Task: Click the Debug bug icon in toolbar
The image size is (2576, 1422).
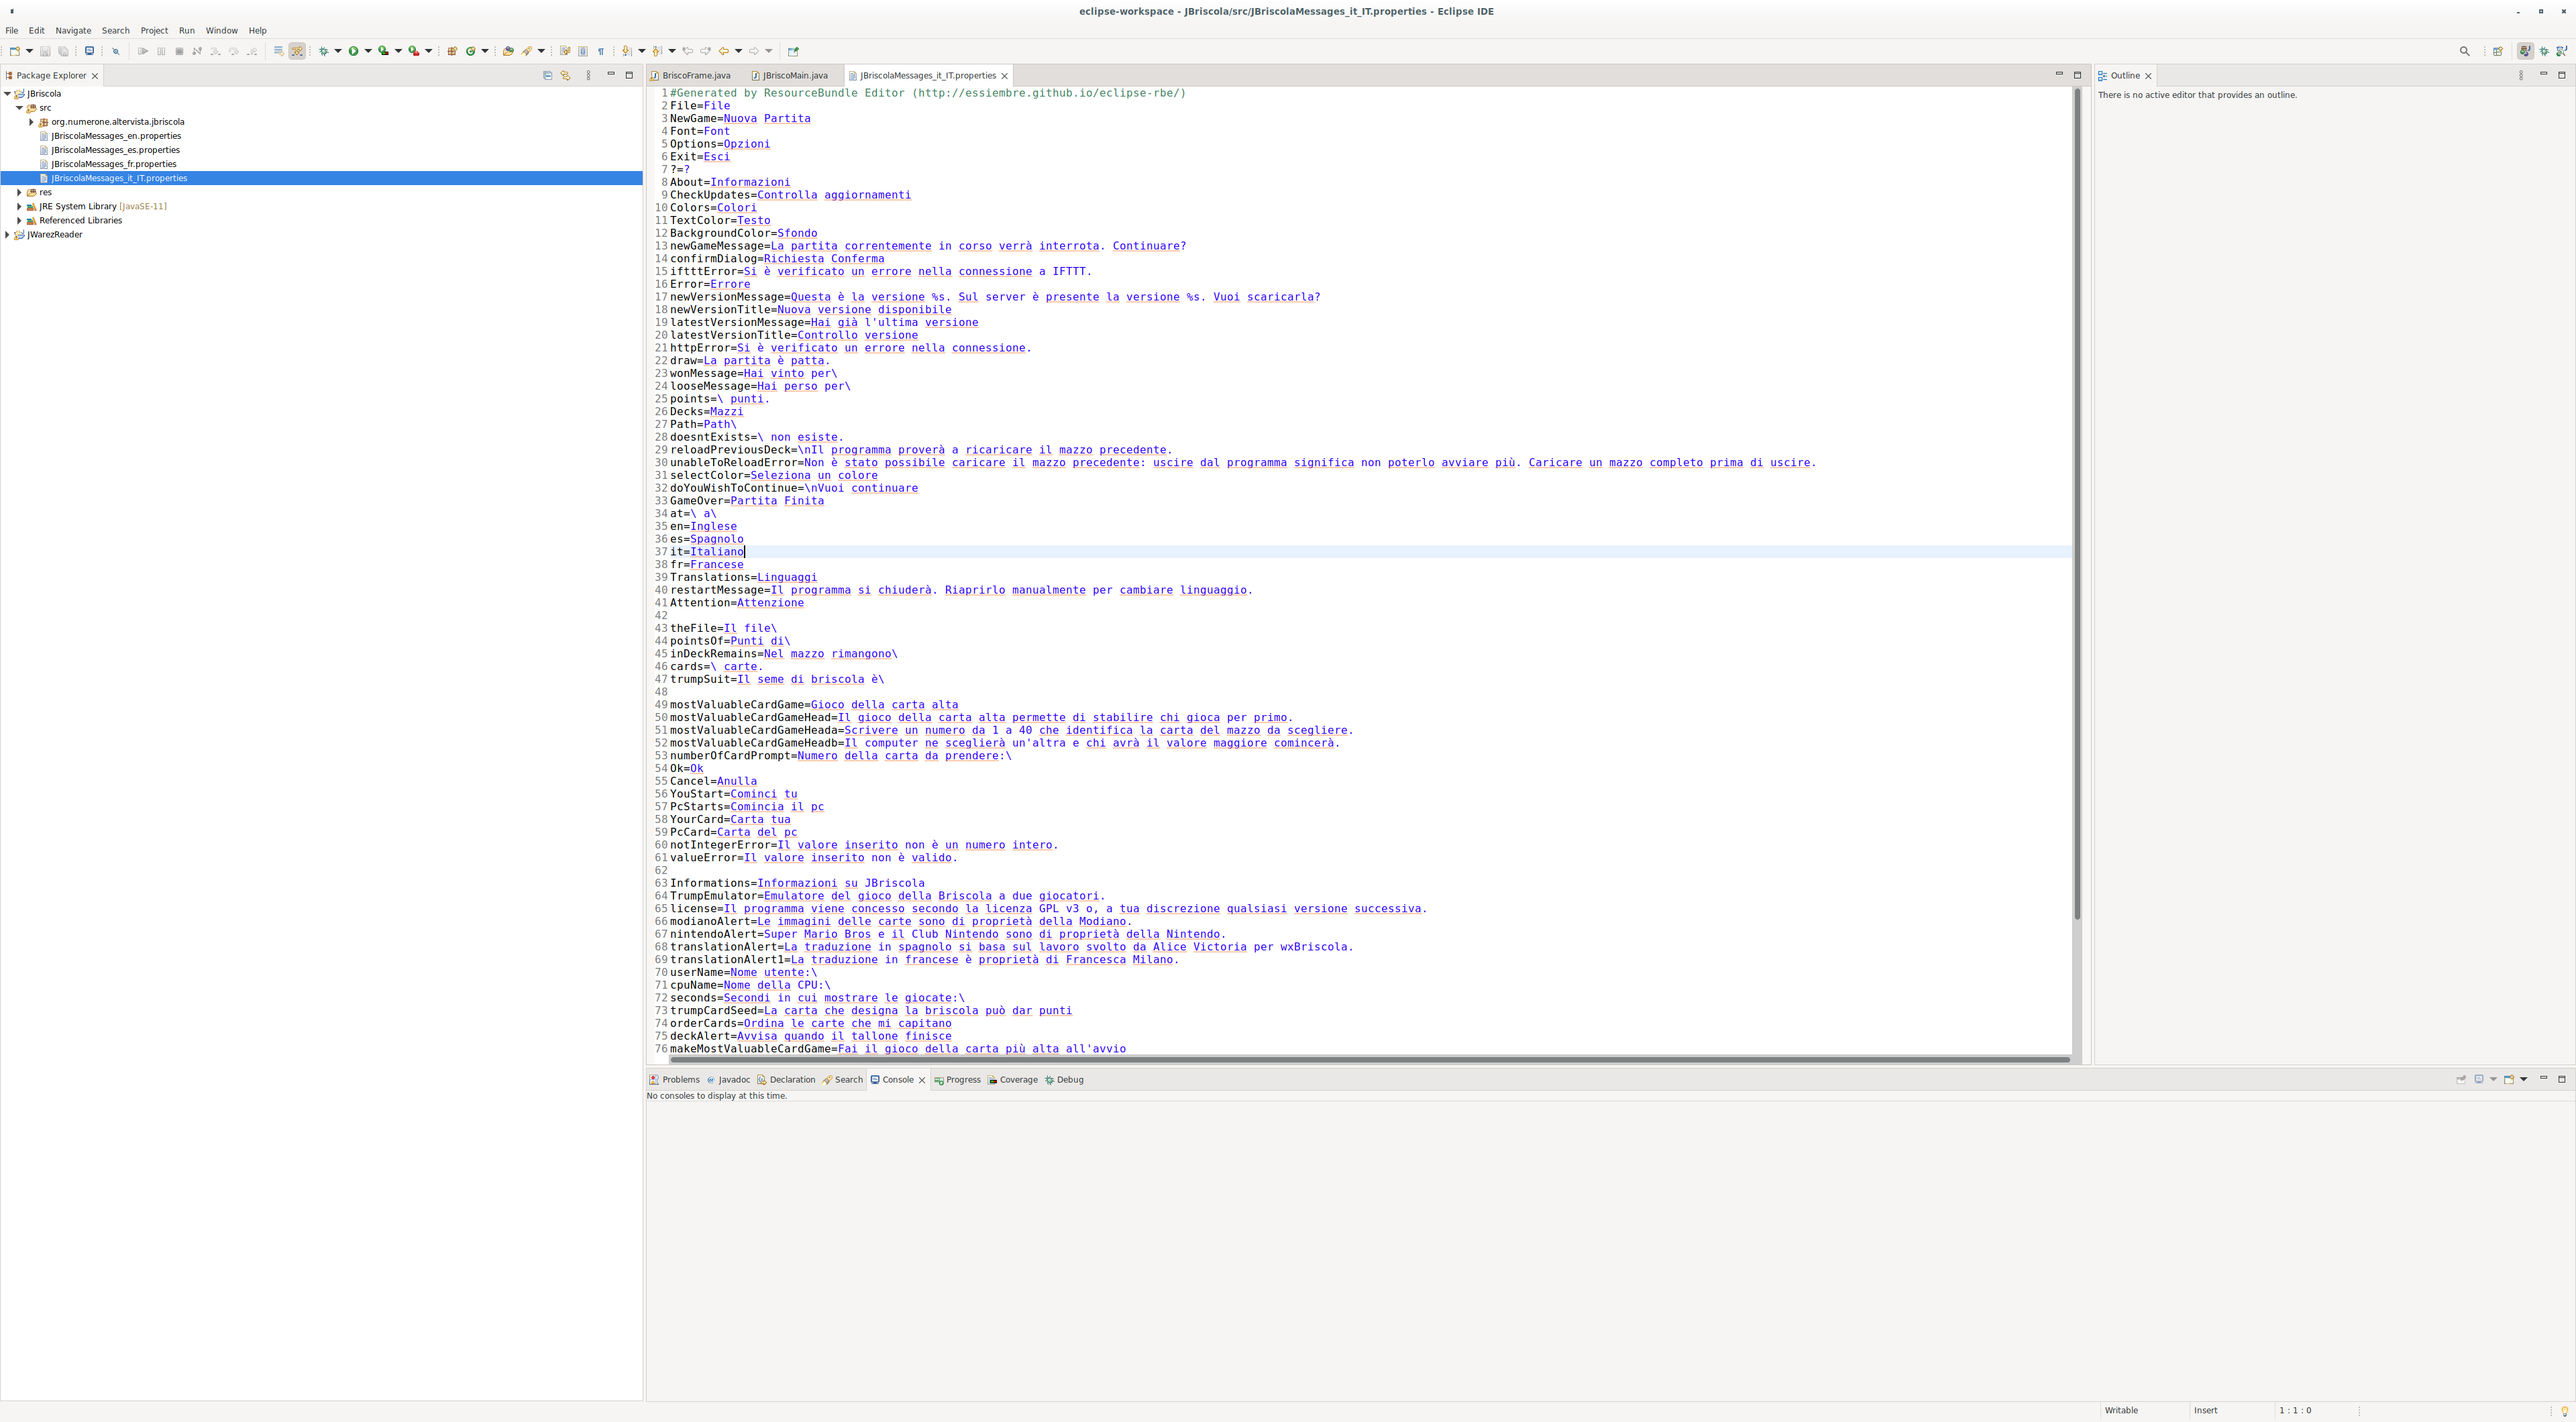Action: 323,51
